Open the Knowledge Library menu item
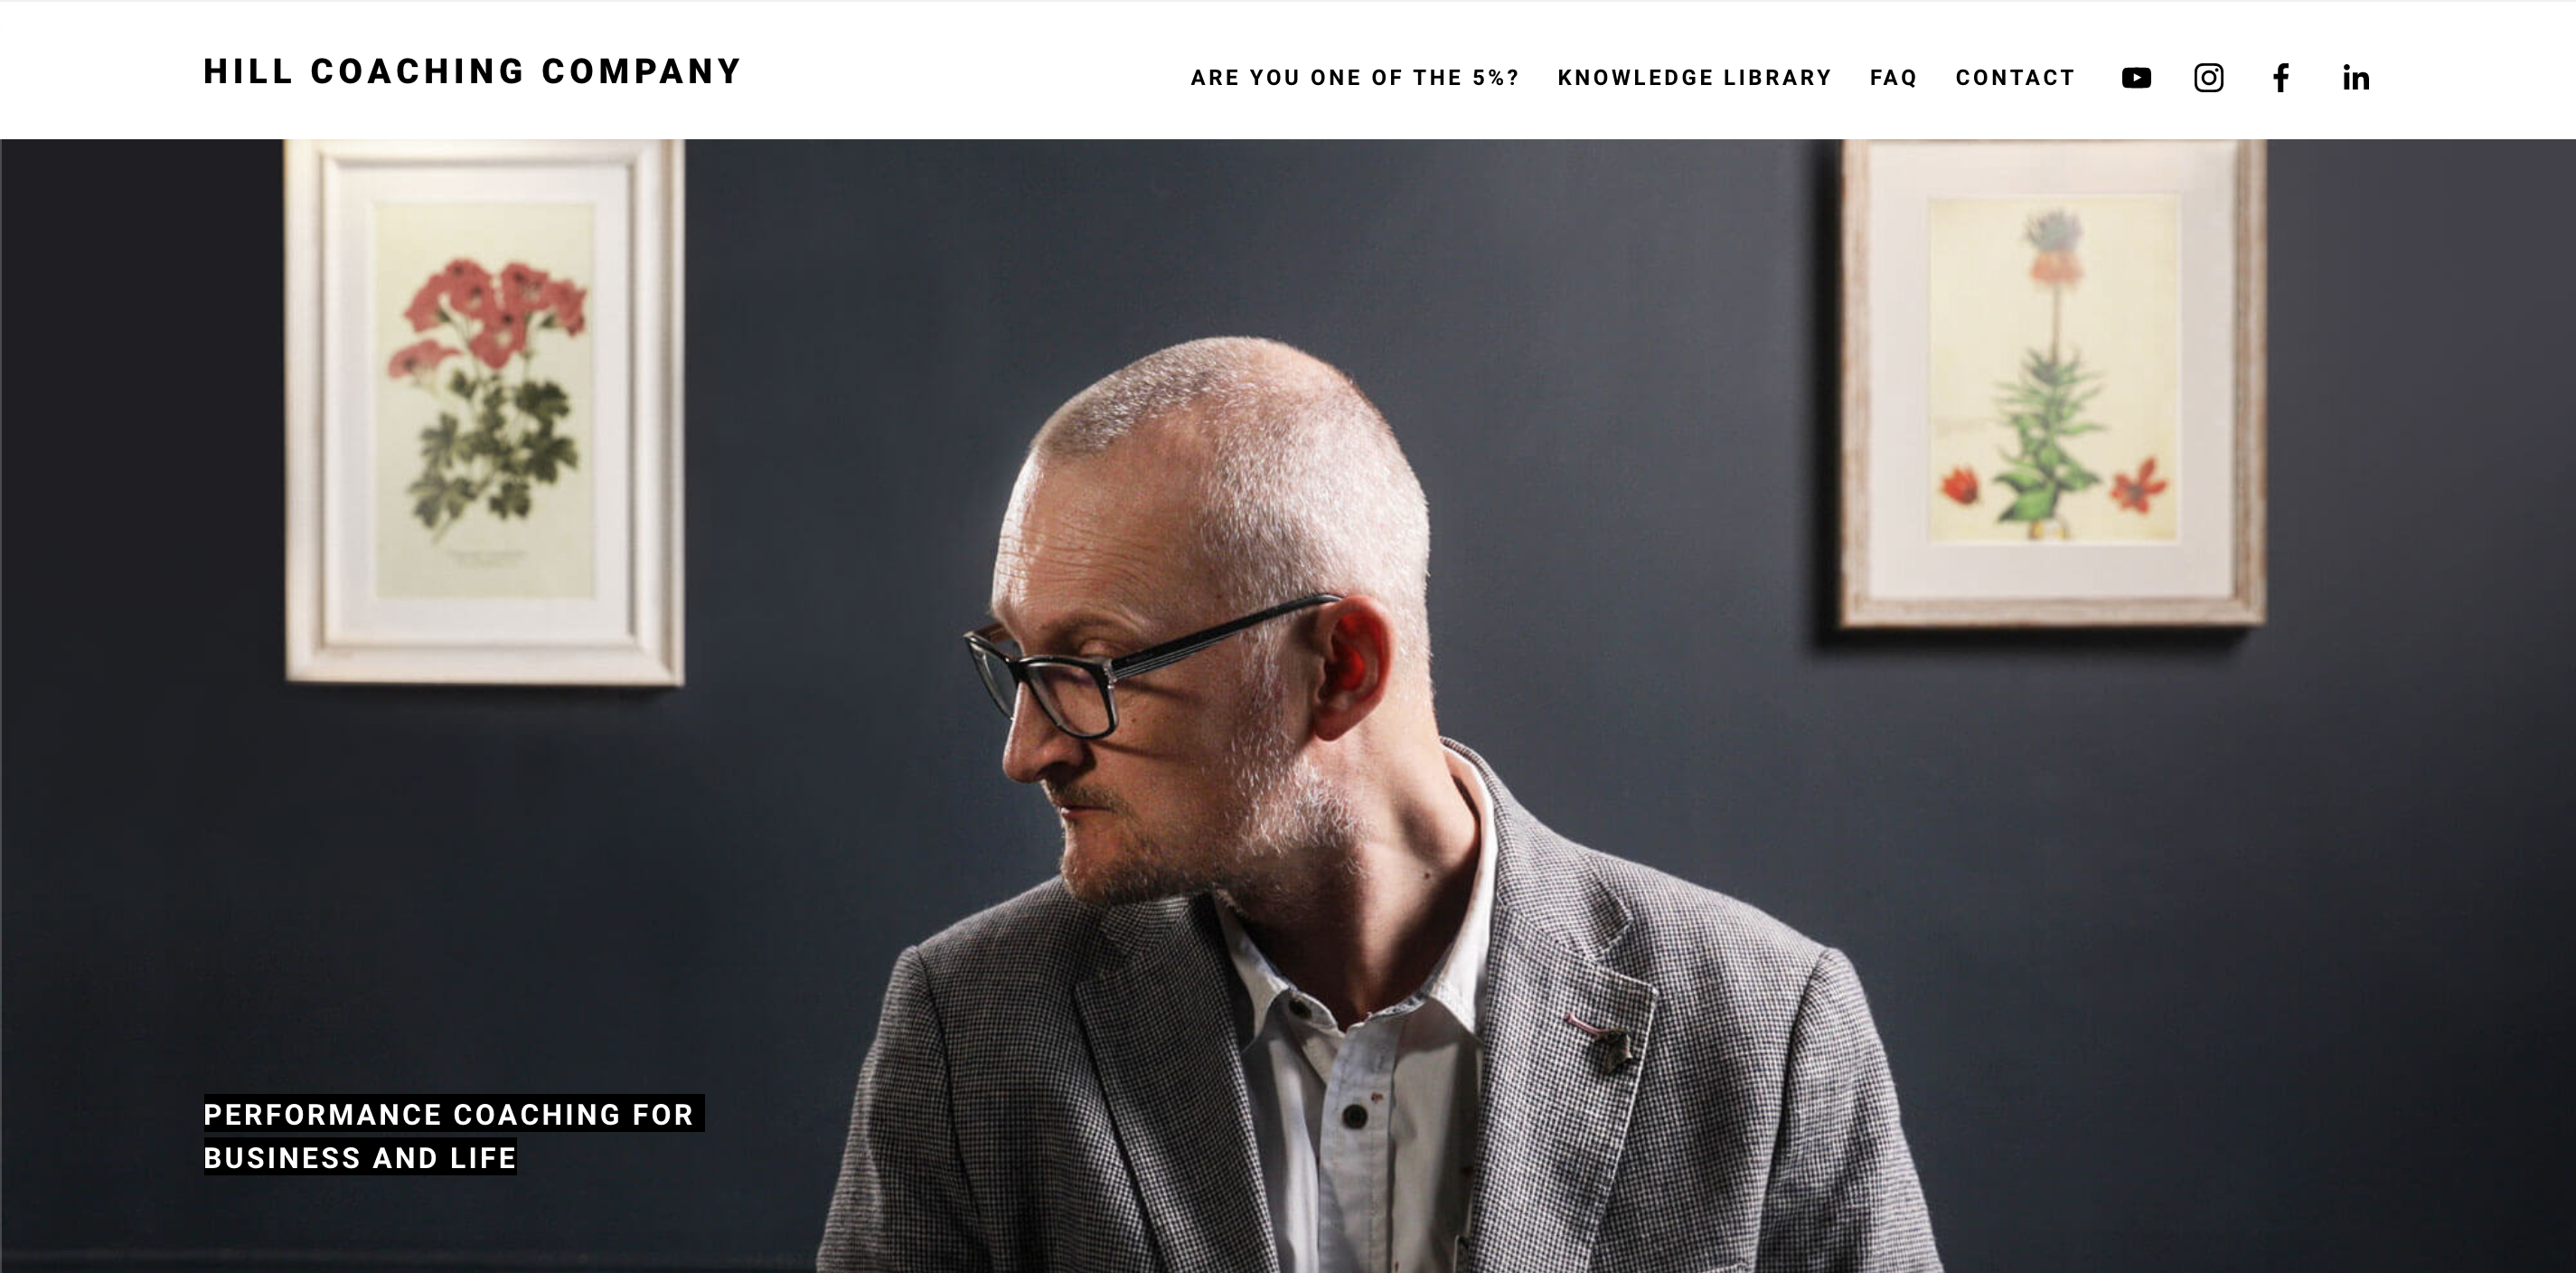 pyautogui.click(x=1695, y=78)
